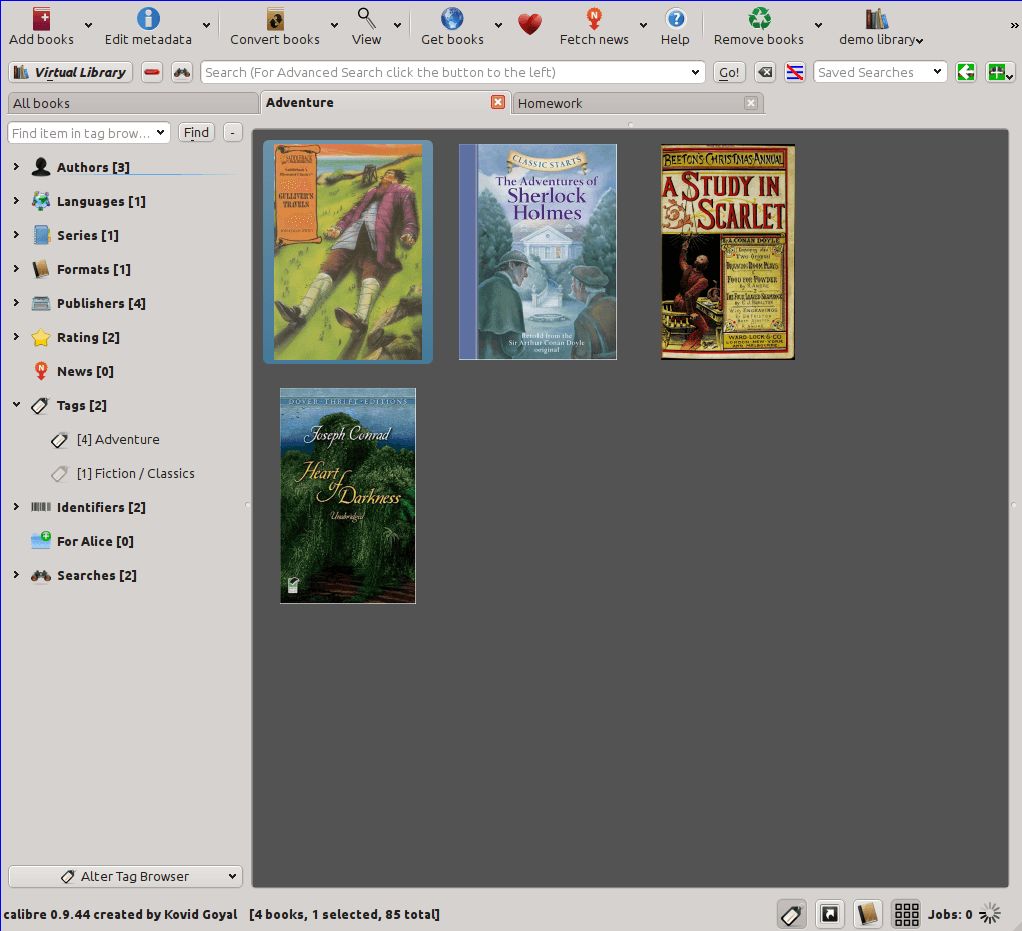The image size is (1022, 931).
Task: Toggle the book details panel button
Action: 868,914
